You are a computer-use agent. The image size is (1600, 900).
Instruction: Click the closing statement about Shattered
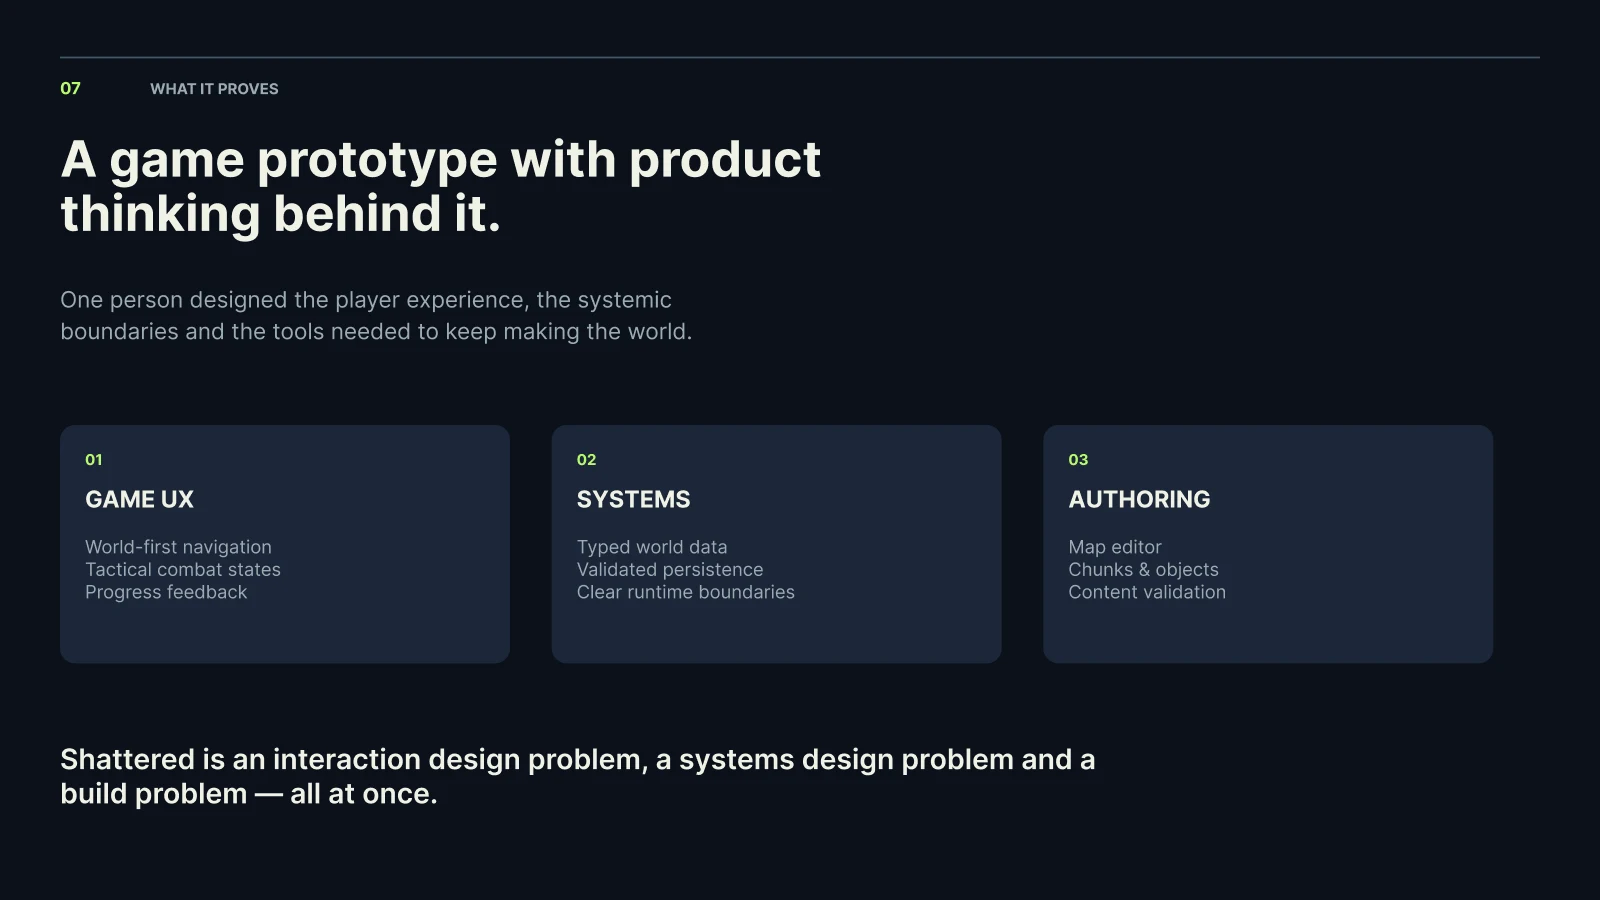(578, 776)
